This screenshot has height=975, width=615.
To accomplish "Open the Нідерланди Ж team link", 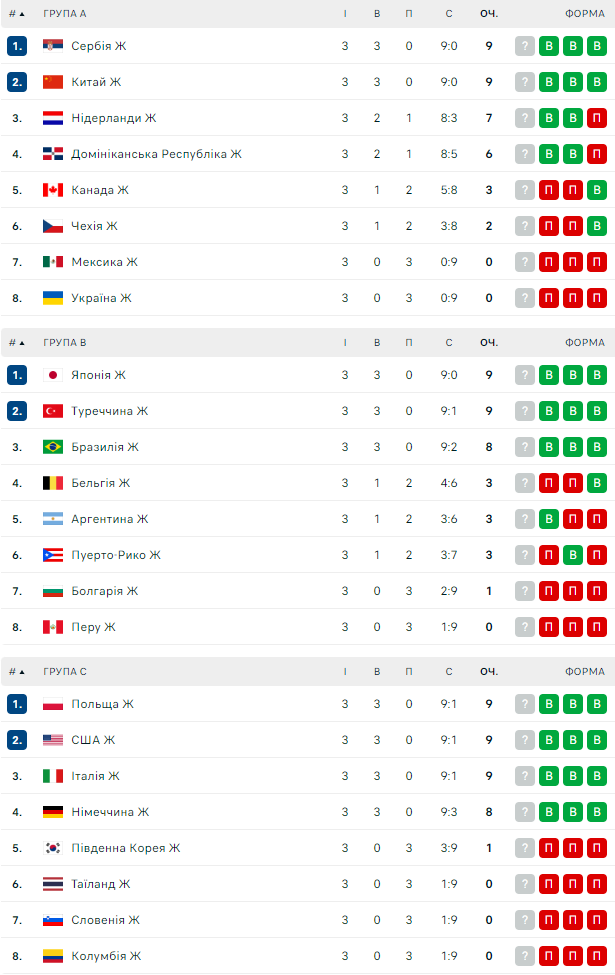I will 114,118.
